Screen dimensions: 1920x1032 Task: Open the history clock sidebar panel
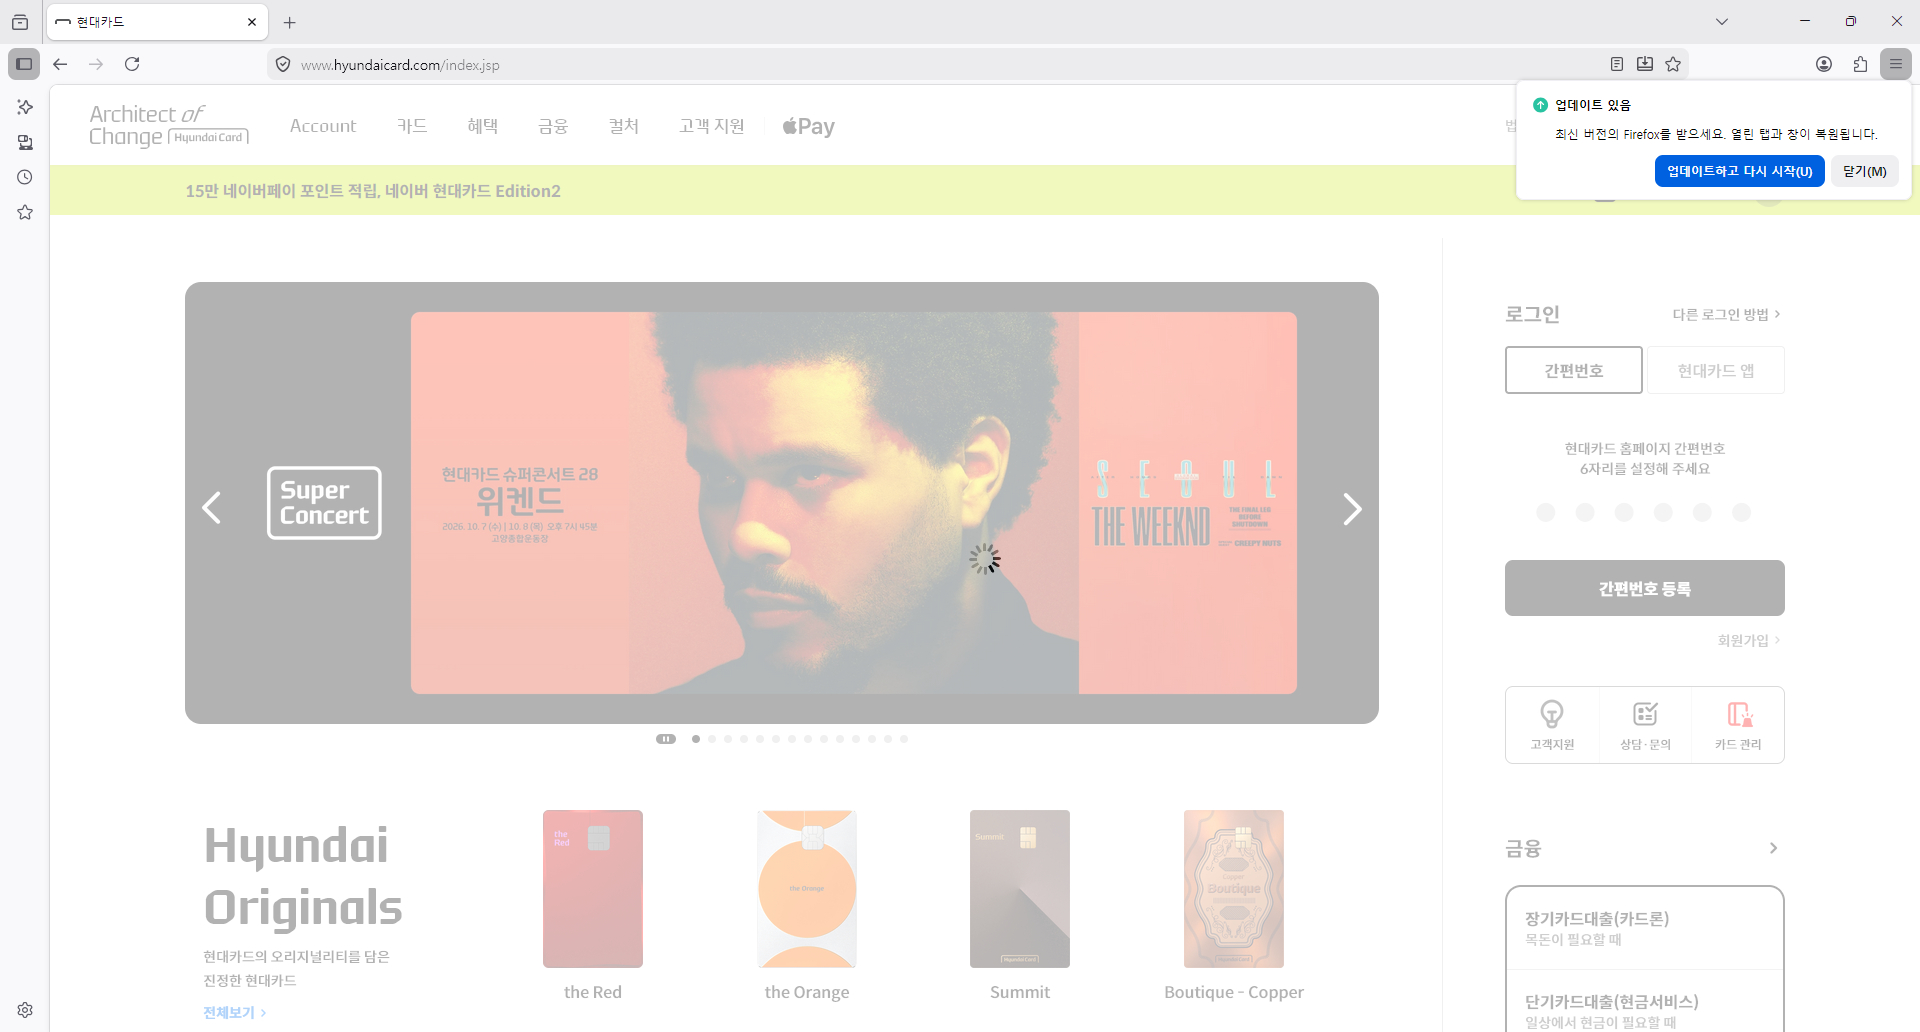[25, 177]
